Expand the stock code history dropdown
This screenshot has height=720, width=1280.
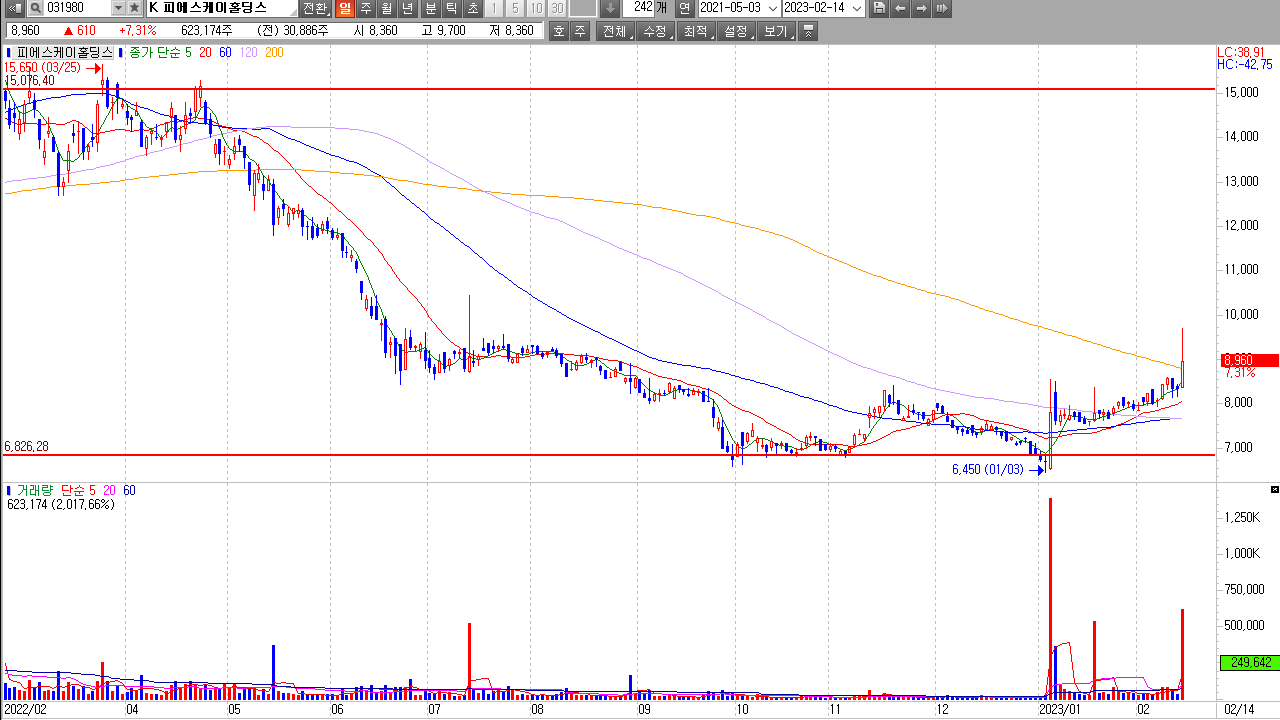tap(118, 8)
